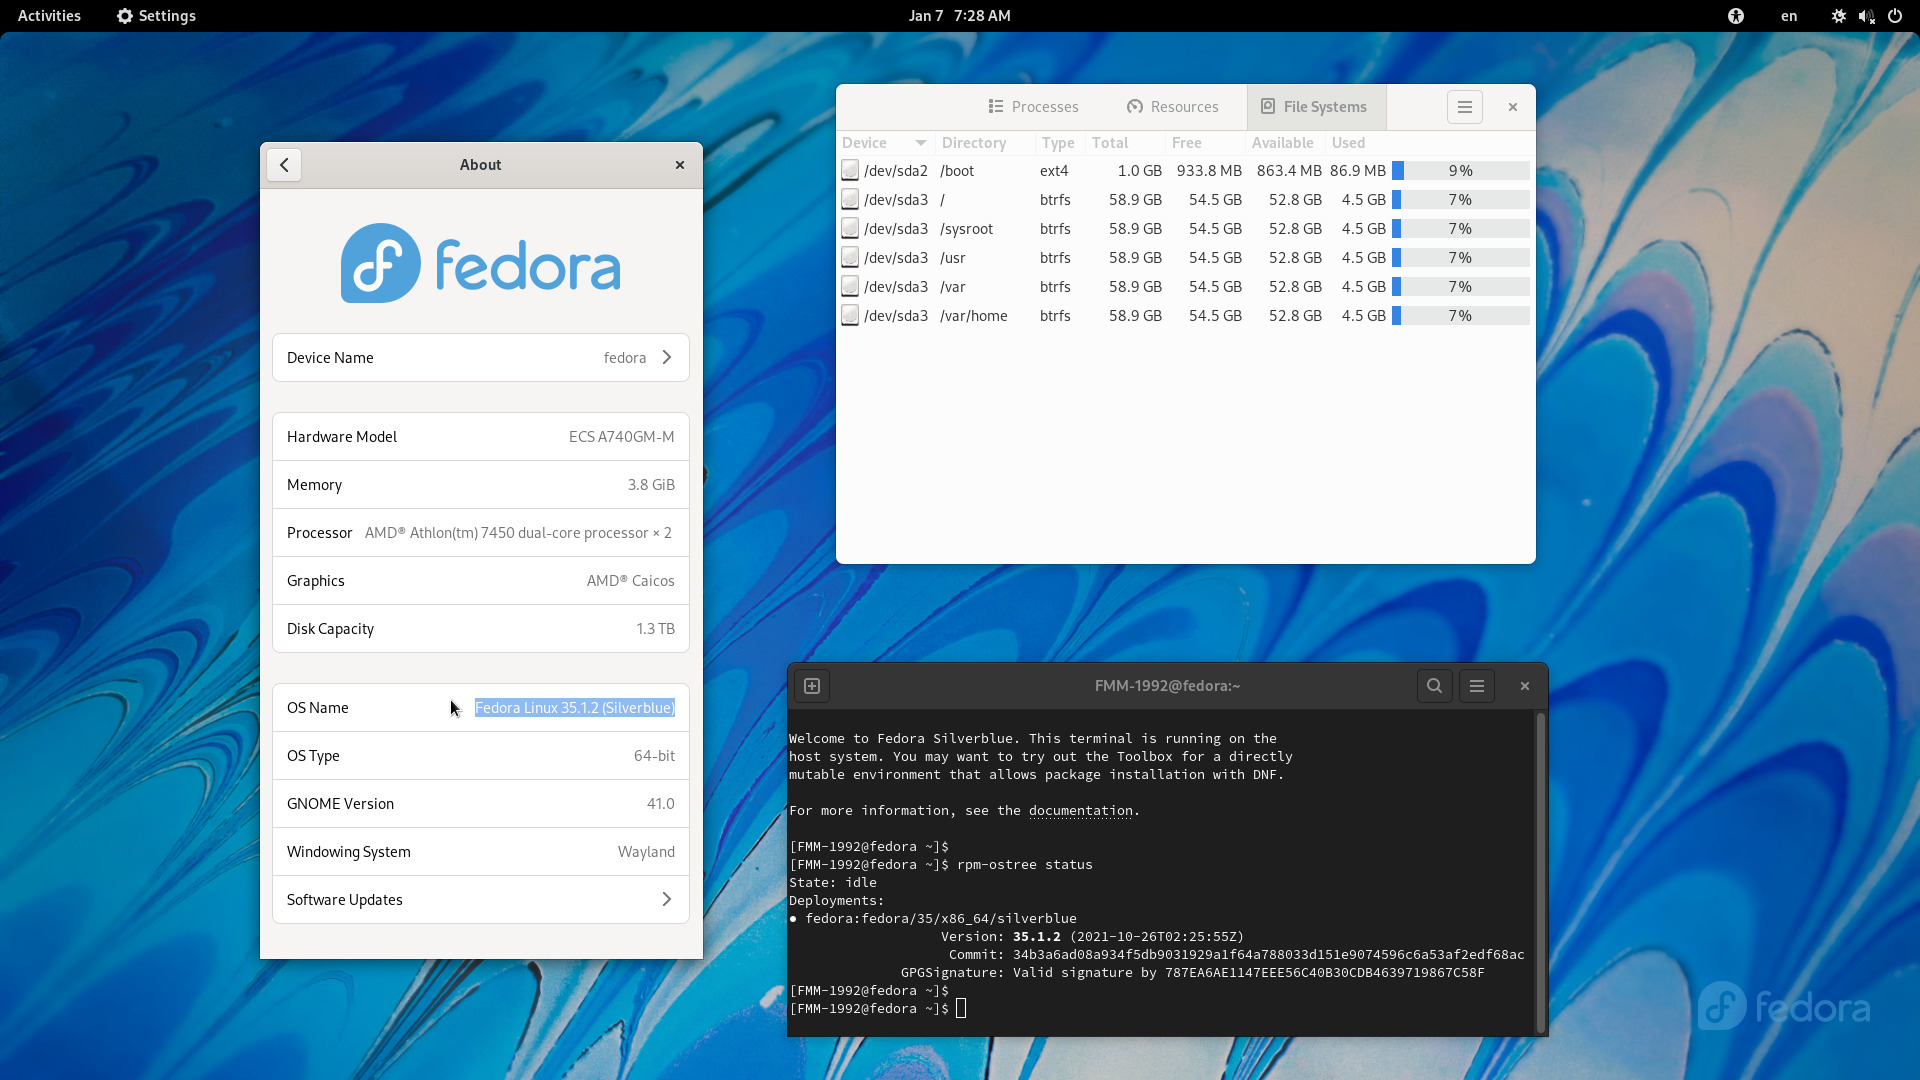Click ext4 type cell
Image resolution: width=1920 pixels, height=1080 pixels.
click(1054, 171)
